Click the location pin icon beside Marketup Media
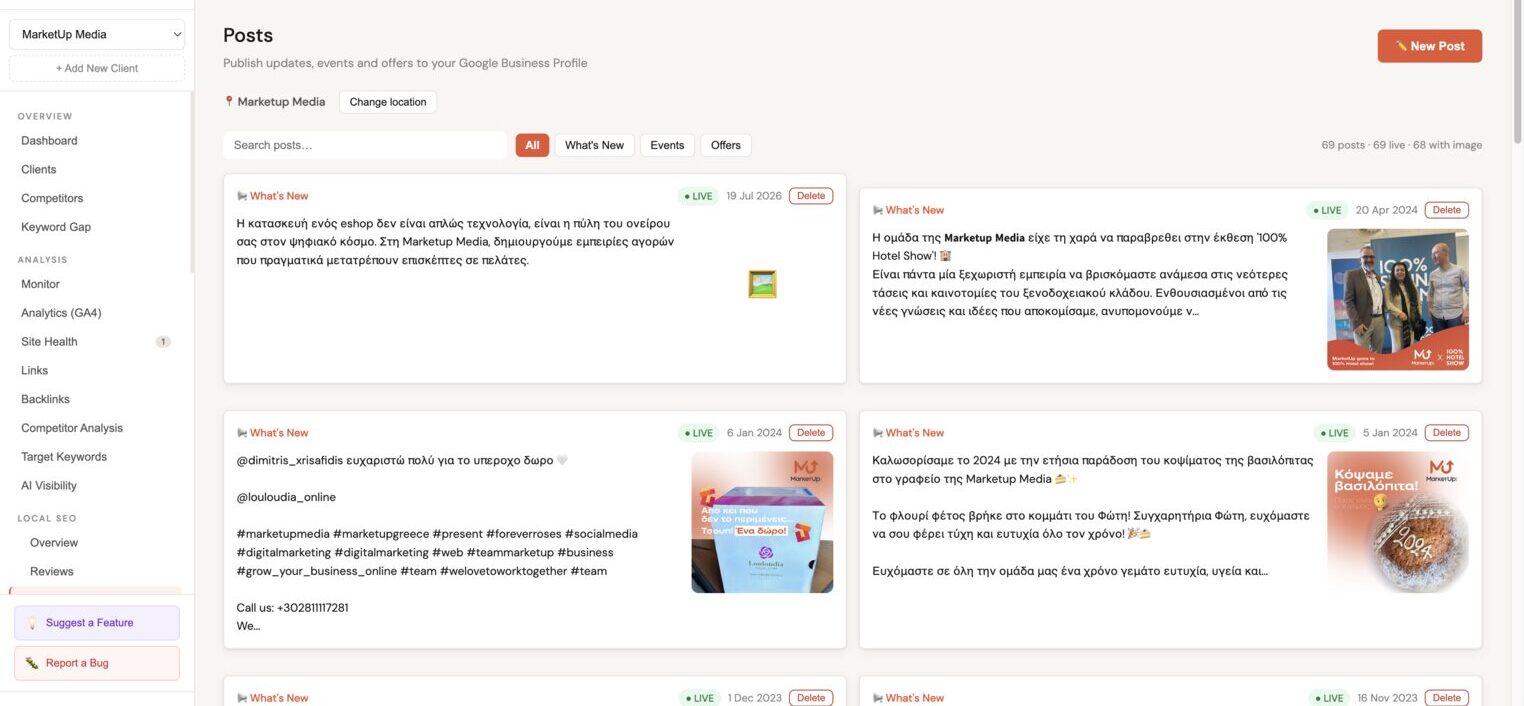Viewport: 1524px width, 706px height. pos(229,101)
